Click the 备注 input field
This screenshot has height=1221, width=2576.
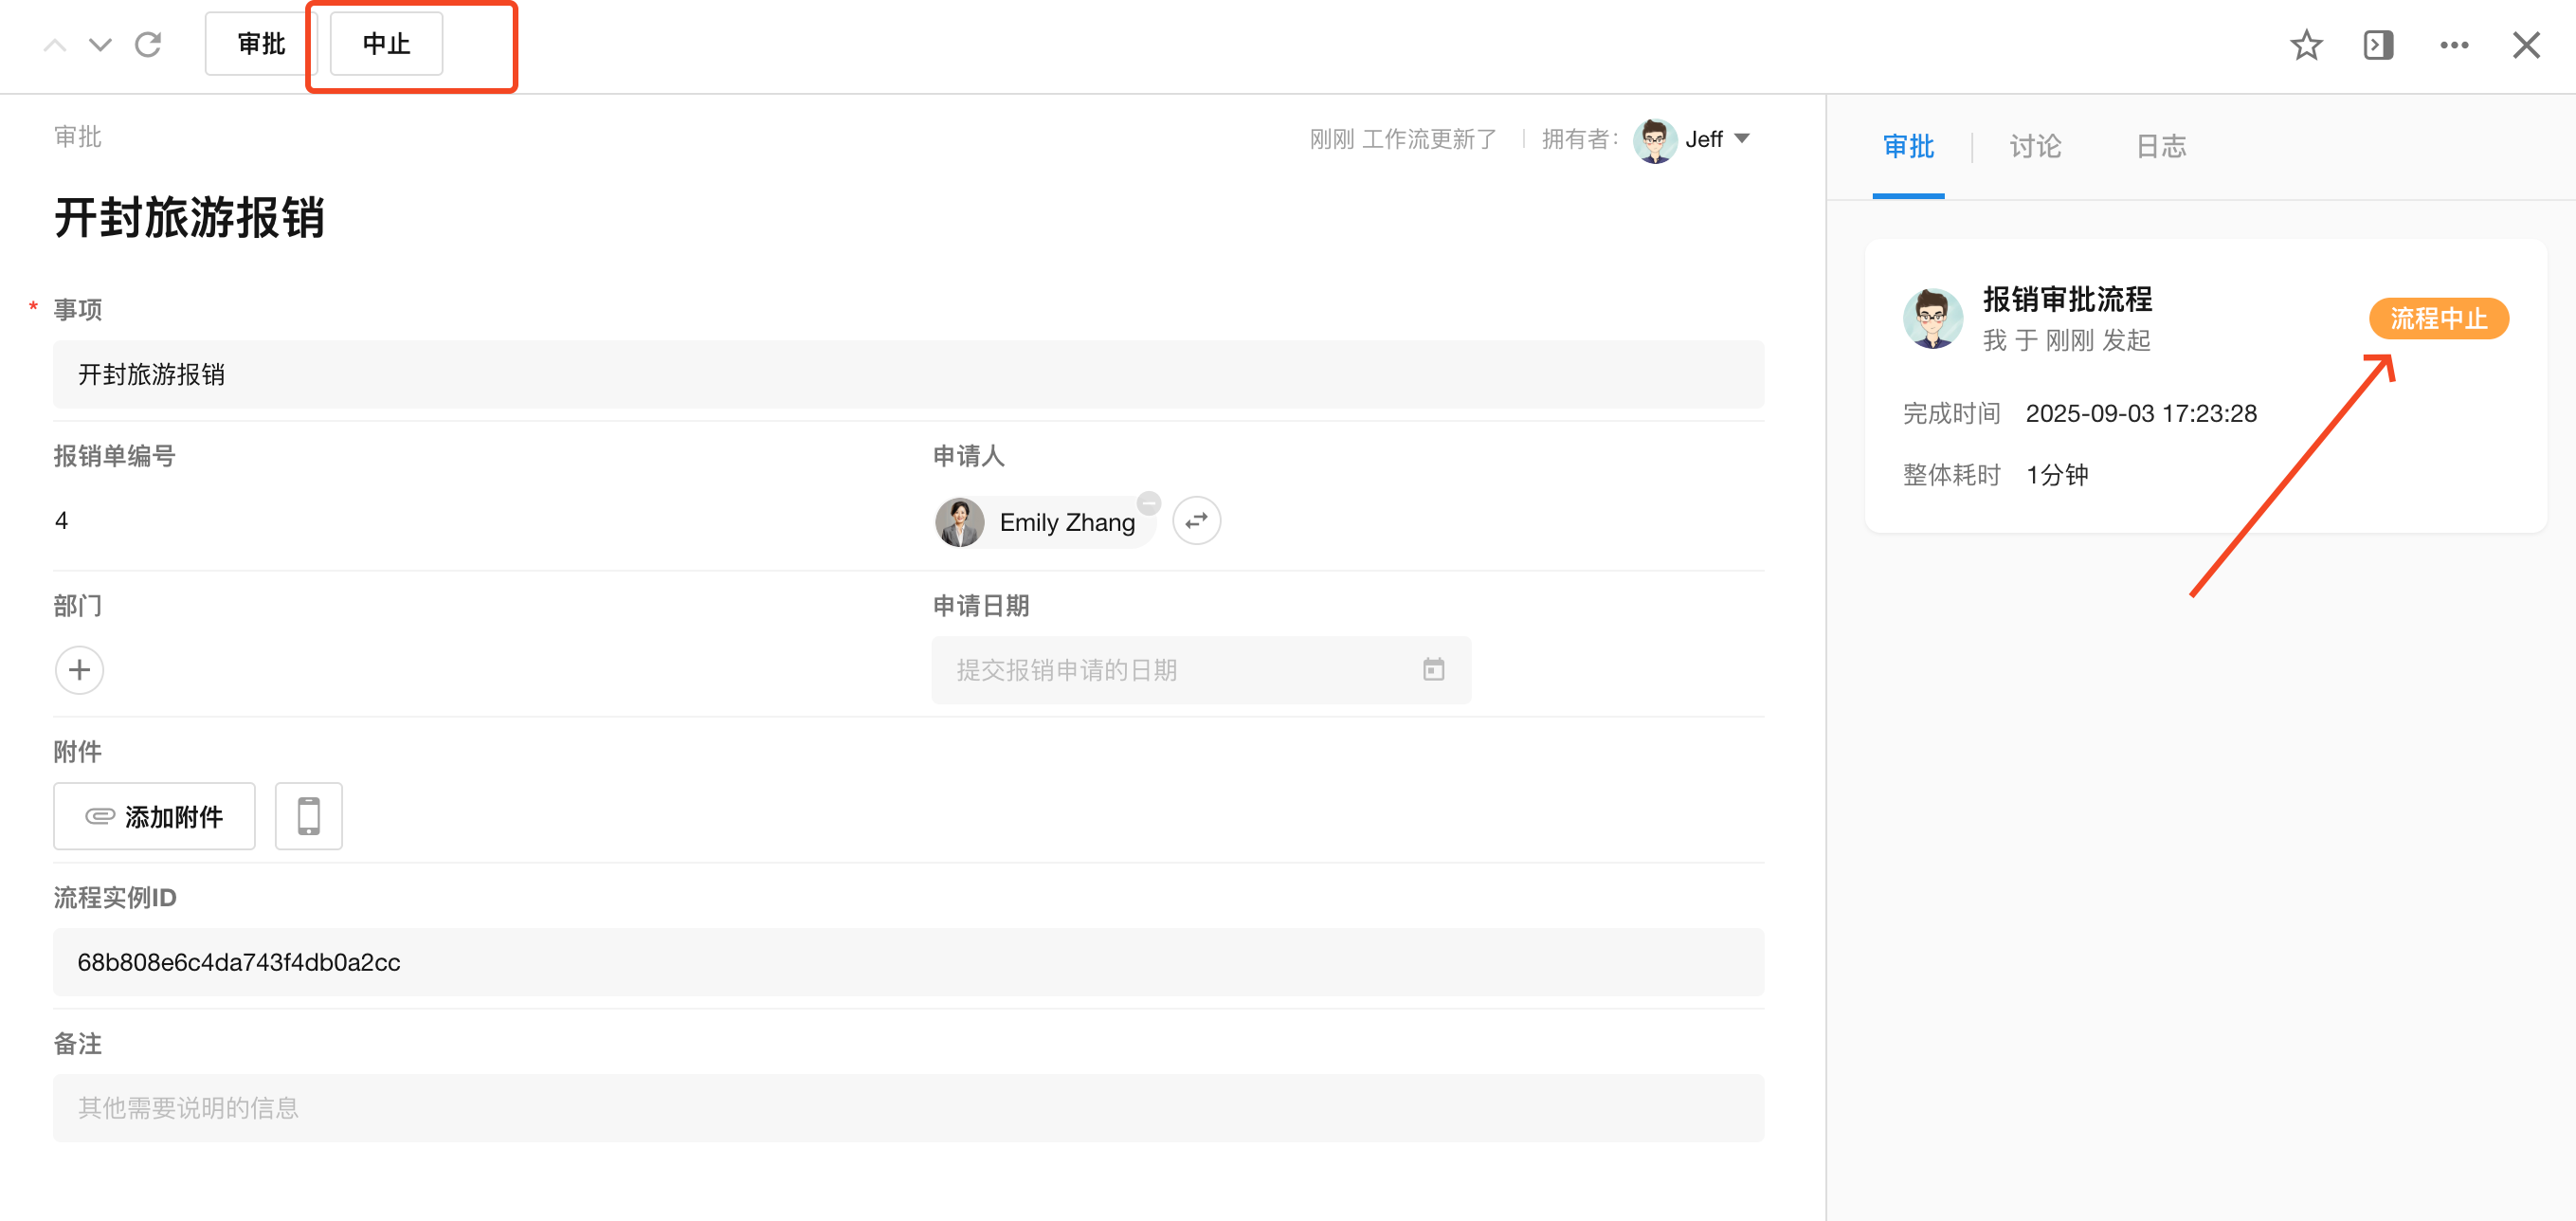pos(908,1108)
